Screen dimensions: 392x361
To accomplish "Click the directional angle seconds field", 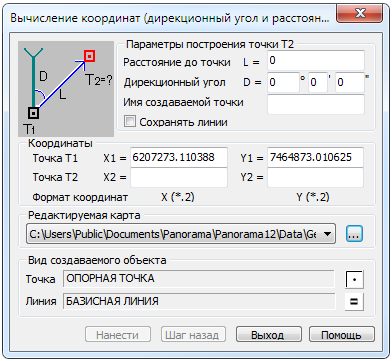I will [x=350, y=82].
